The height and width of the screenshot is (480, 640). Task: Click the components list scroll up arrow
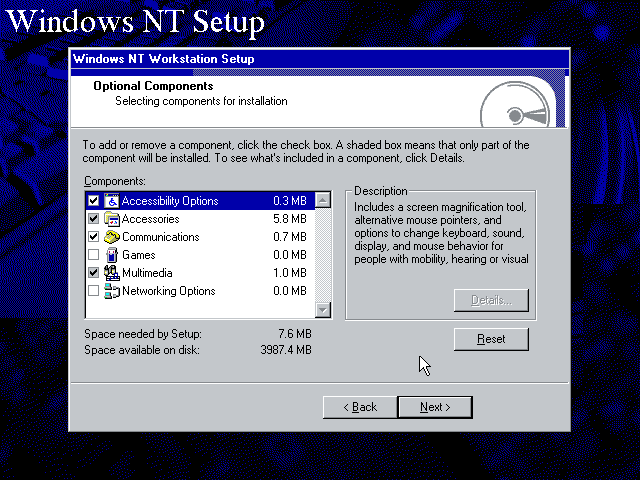(323, 200)
